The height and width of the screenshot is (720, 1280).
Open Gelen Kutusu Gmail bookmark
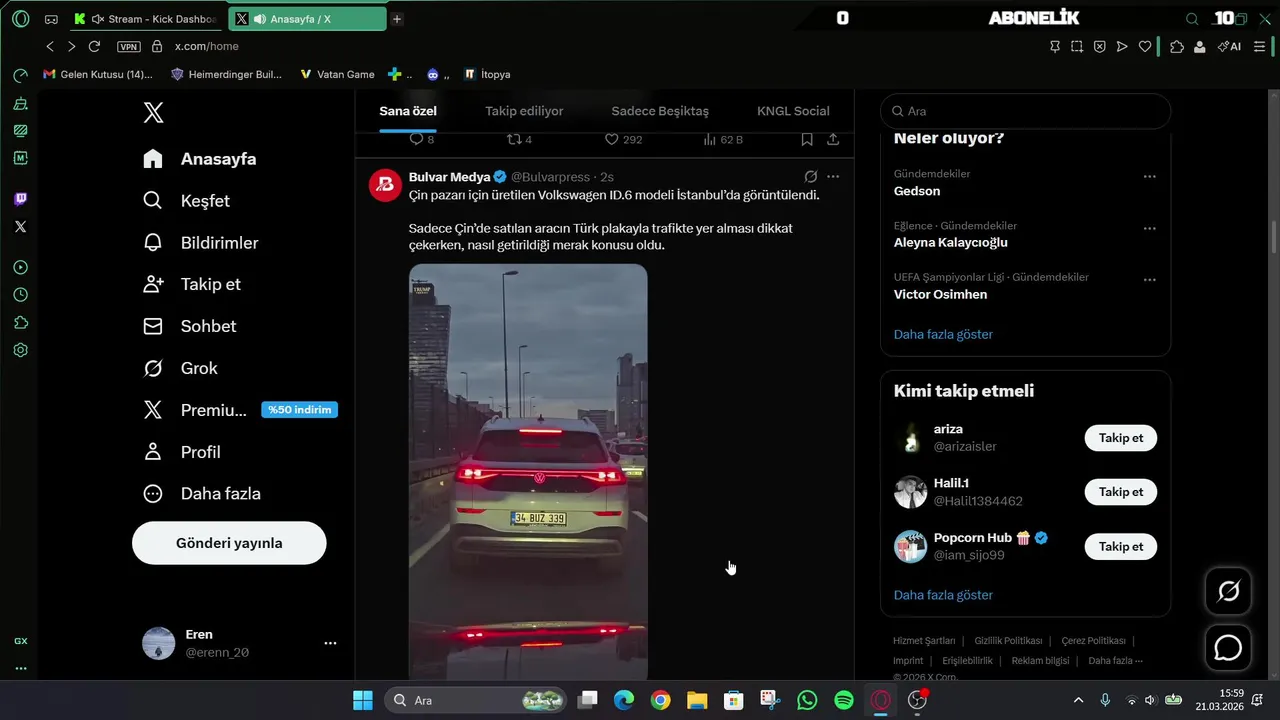[x=98, y=74]
